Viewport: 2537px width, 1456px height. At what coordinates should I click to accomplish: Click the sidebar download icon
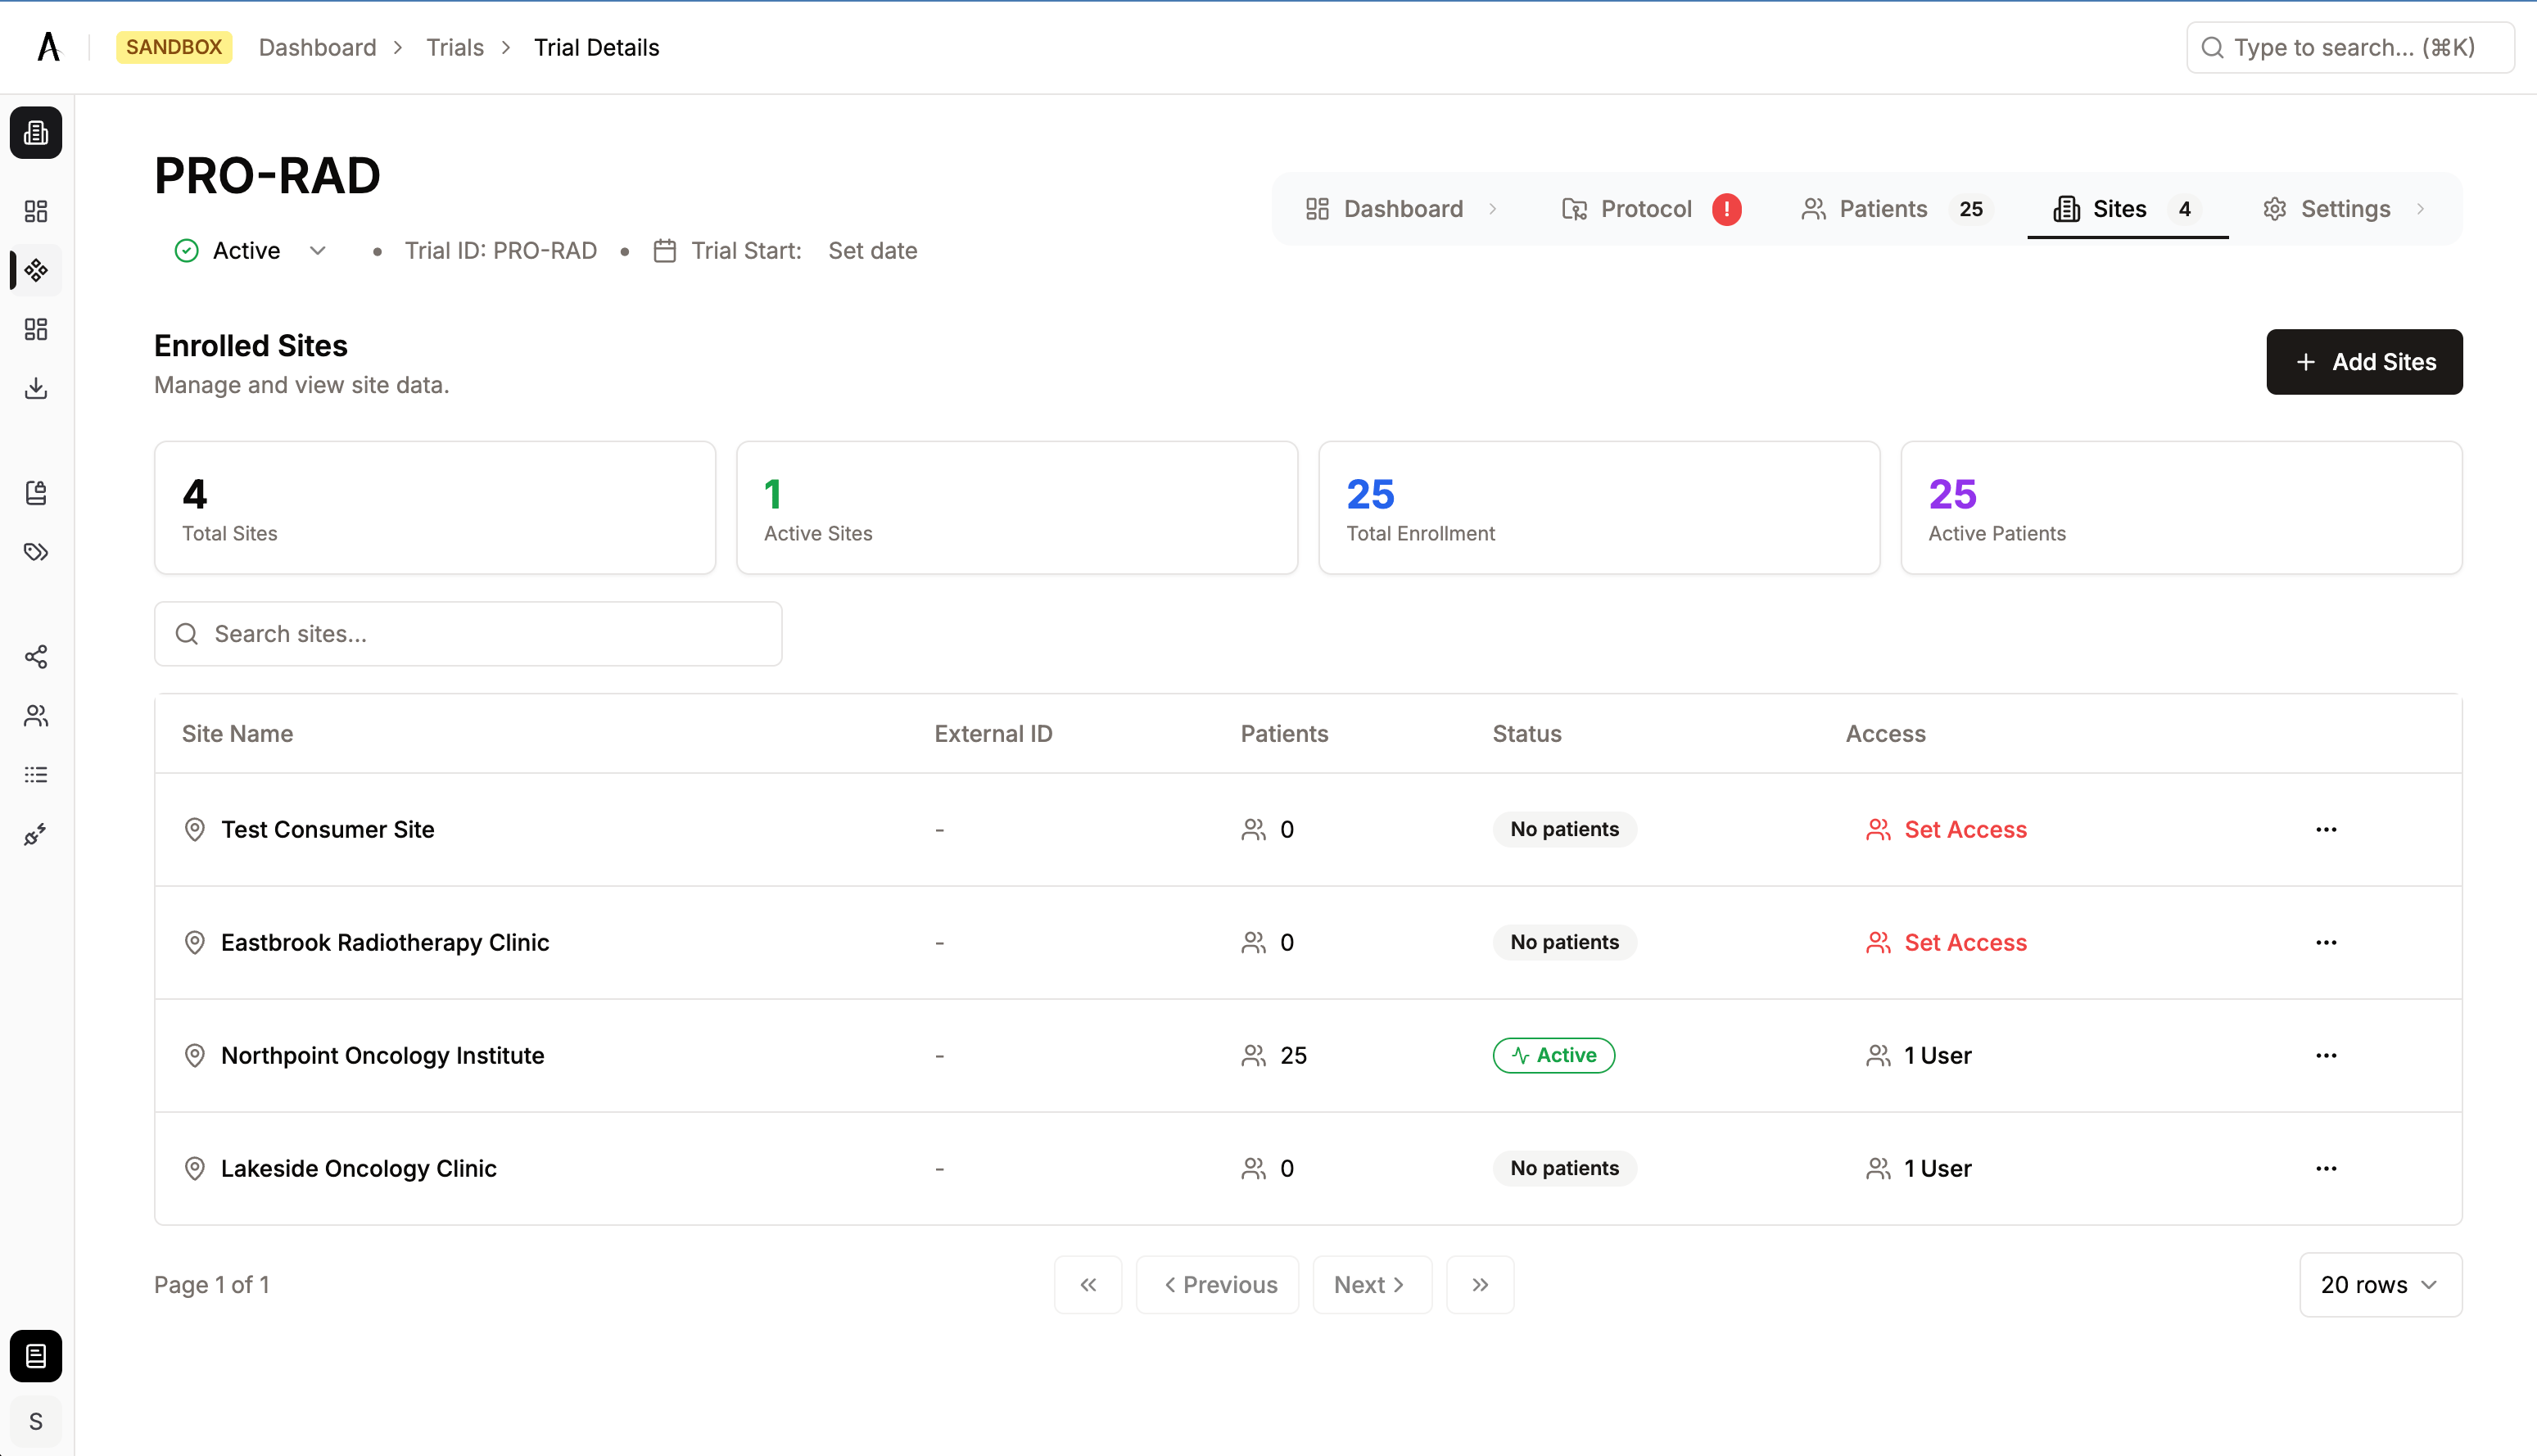[36, 388]
